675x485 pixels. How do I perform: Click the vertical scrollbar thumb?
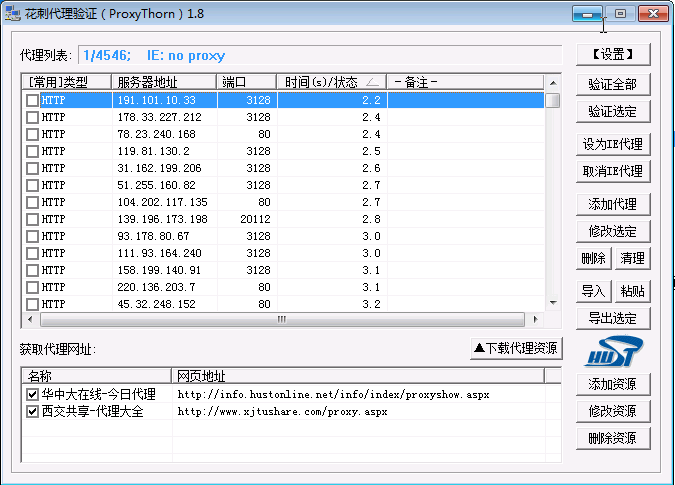coord(553,100)
